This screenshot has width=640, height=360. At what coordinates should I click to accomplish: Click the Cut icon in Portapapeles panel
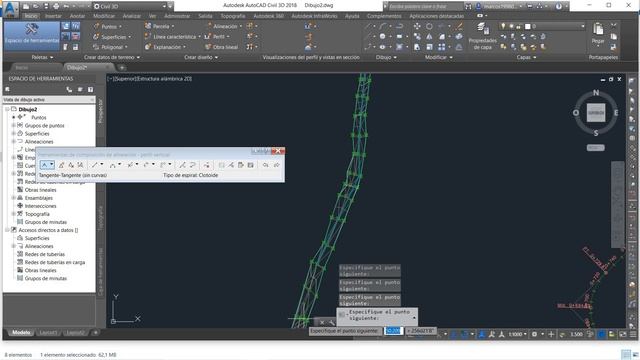(613, 25)
